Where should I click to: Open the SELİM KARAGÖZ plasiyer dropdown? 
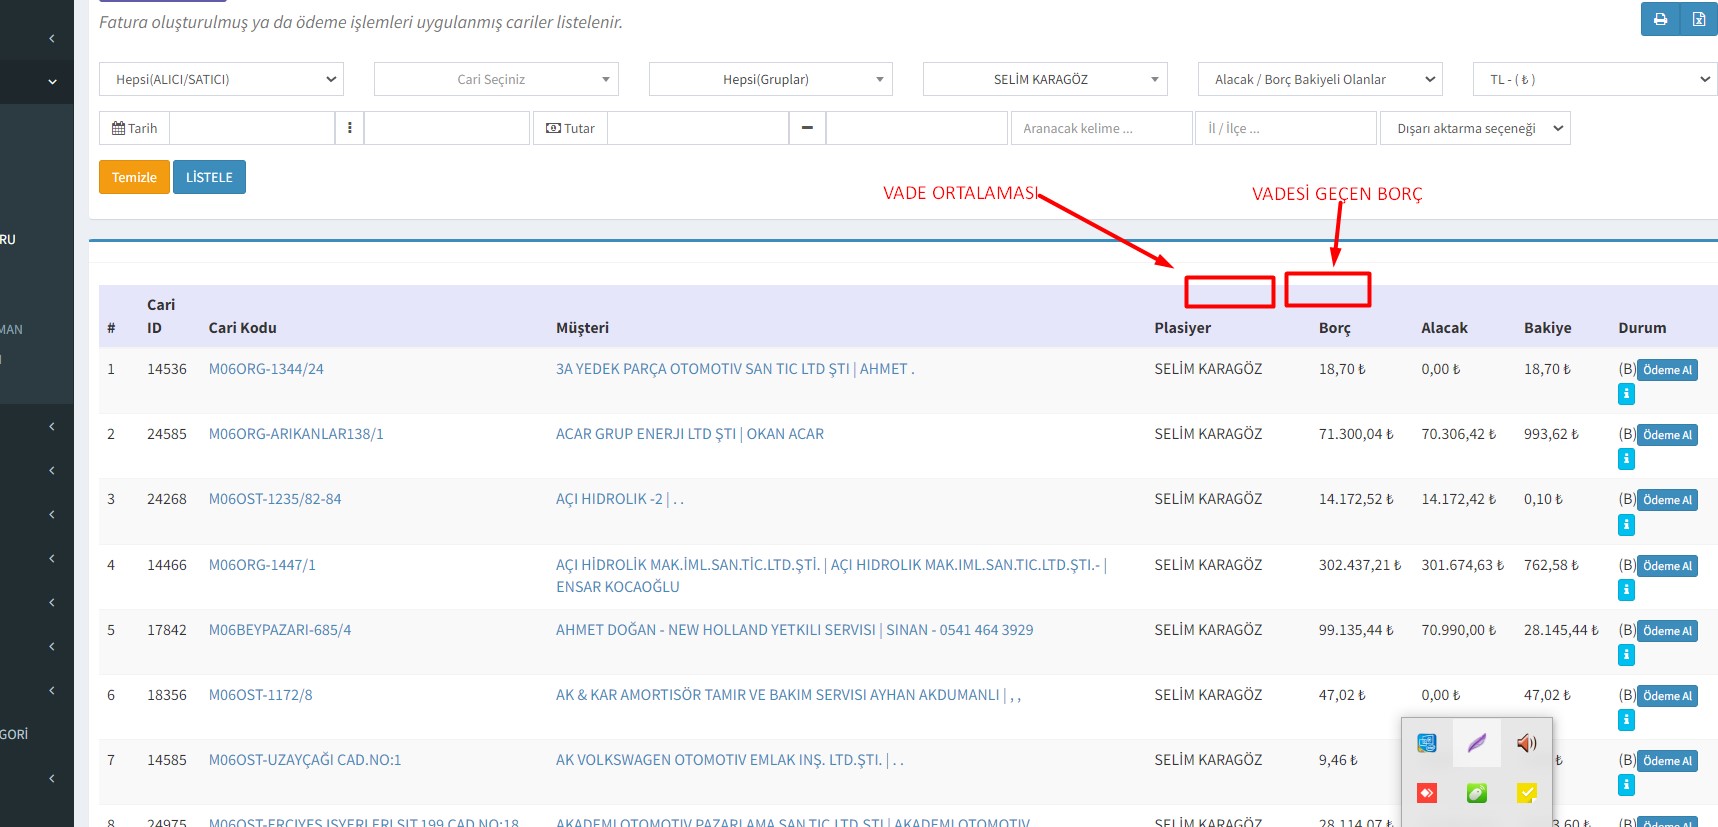1044,79
